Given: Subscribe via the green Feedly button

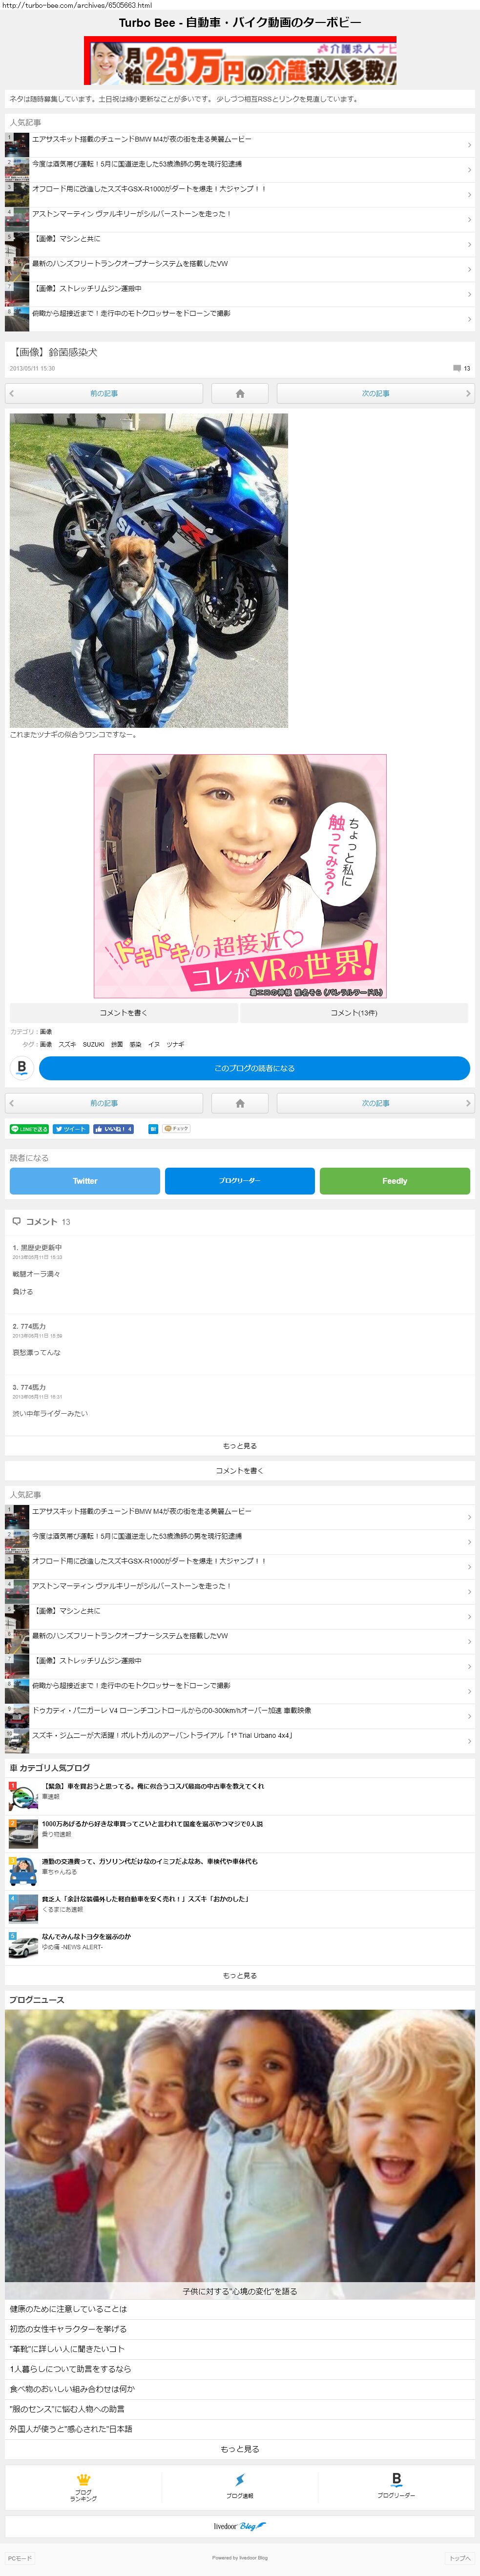Looking at the screenshot, I should pos(395,1181).
